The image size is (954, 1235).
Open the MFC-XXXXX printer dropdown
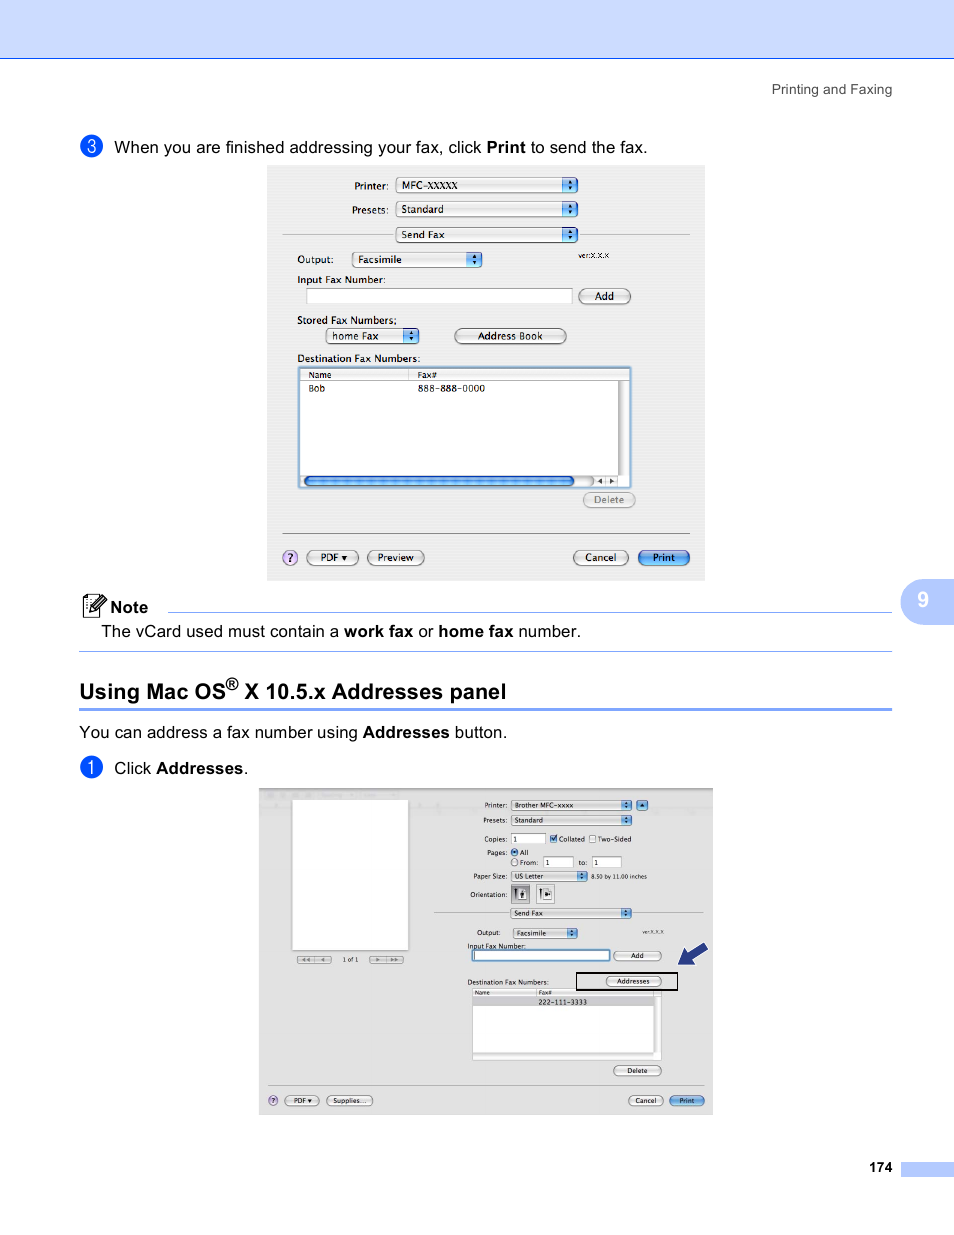(487, 185)
